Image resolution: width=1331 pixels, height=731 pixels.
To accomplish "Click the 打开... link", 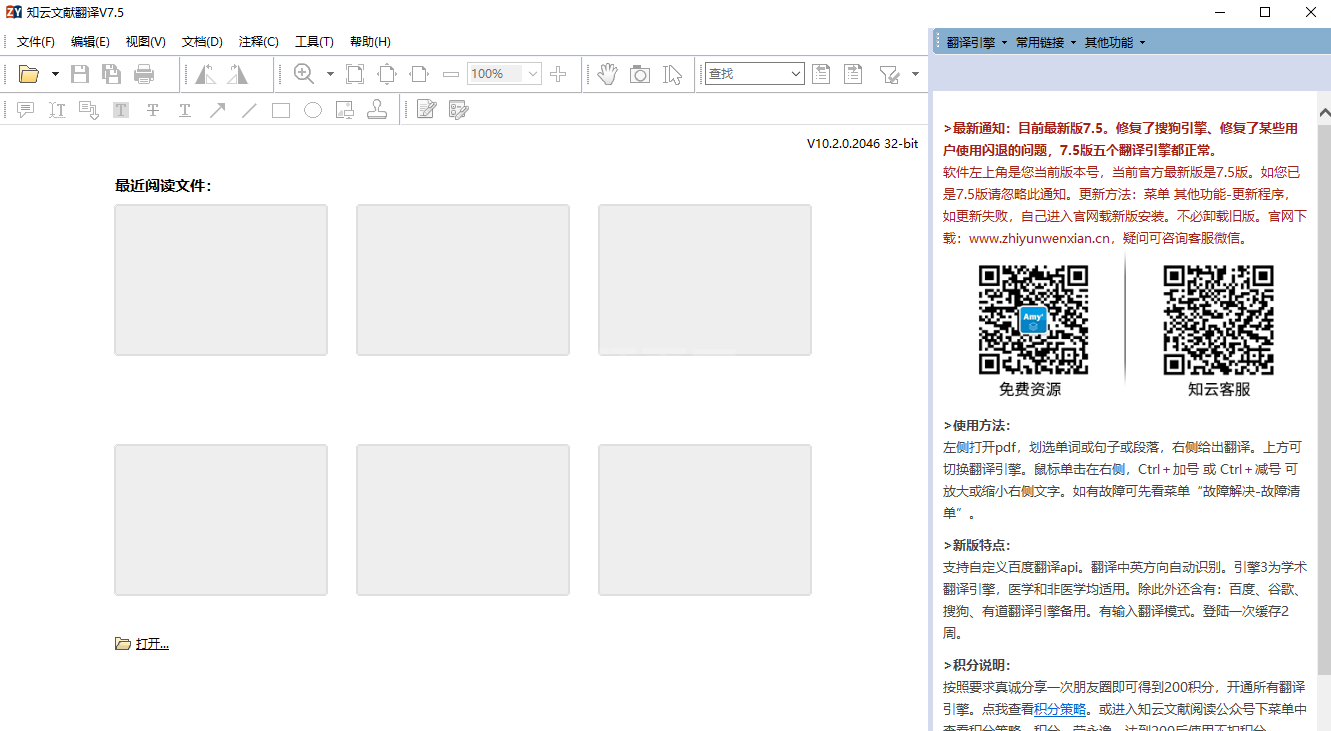I will [x=152, y=644].
